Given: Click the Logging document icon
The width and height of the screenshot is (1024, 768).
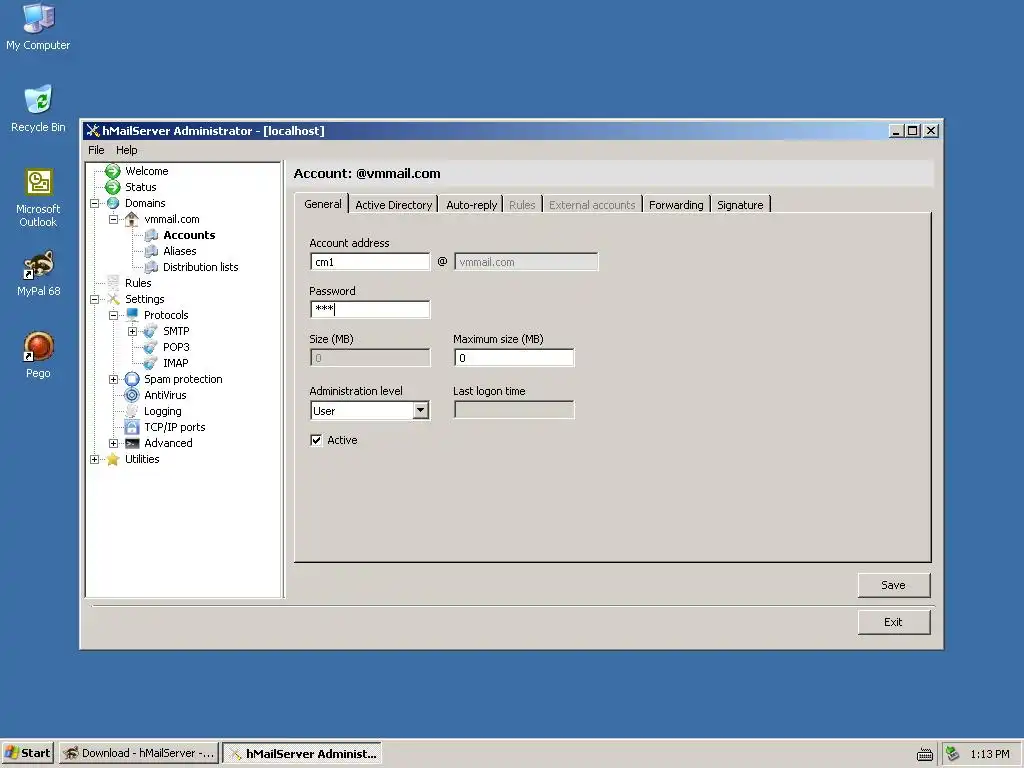Looking at the screenshot, I should click(x=132, y=411).
